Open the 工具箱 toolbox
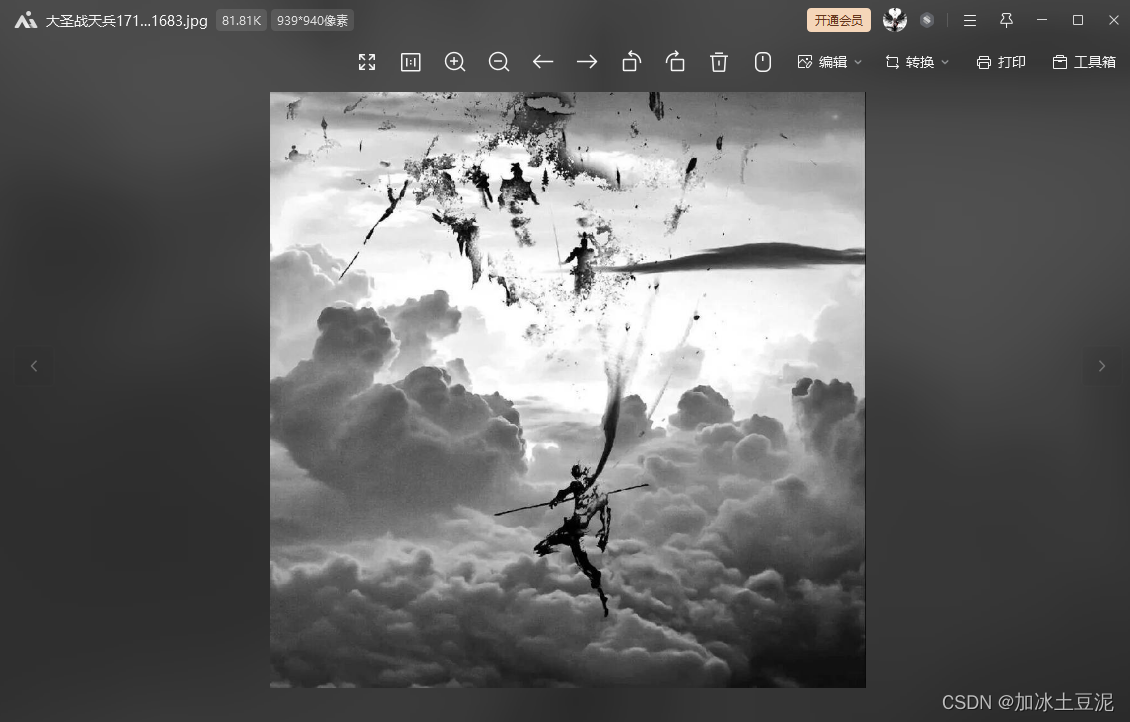 pos(1084,62)
